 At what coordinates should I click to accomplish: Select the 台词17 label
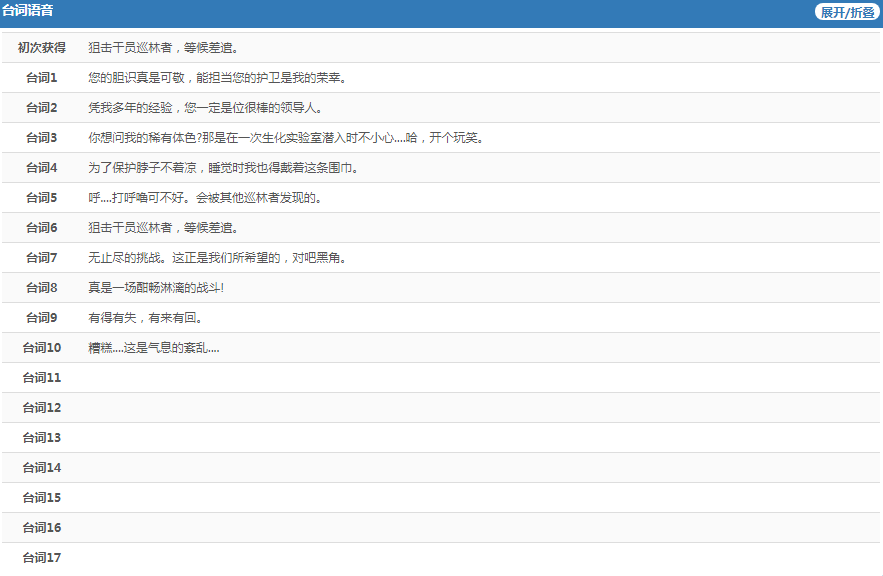tap(42, 558)
